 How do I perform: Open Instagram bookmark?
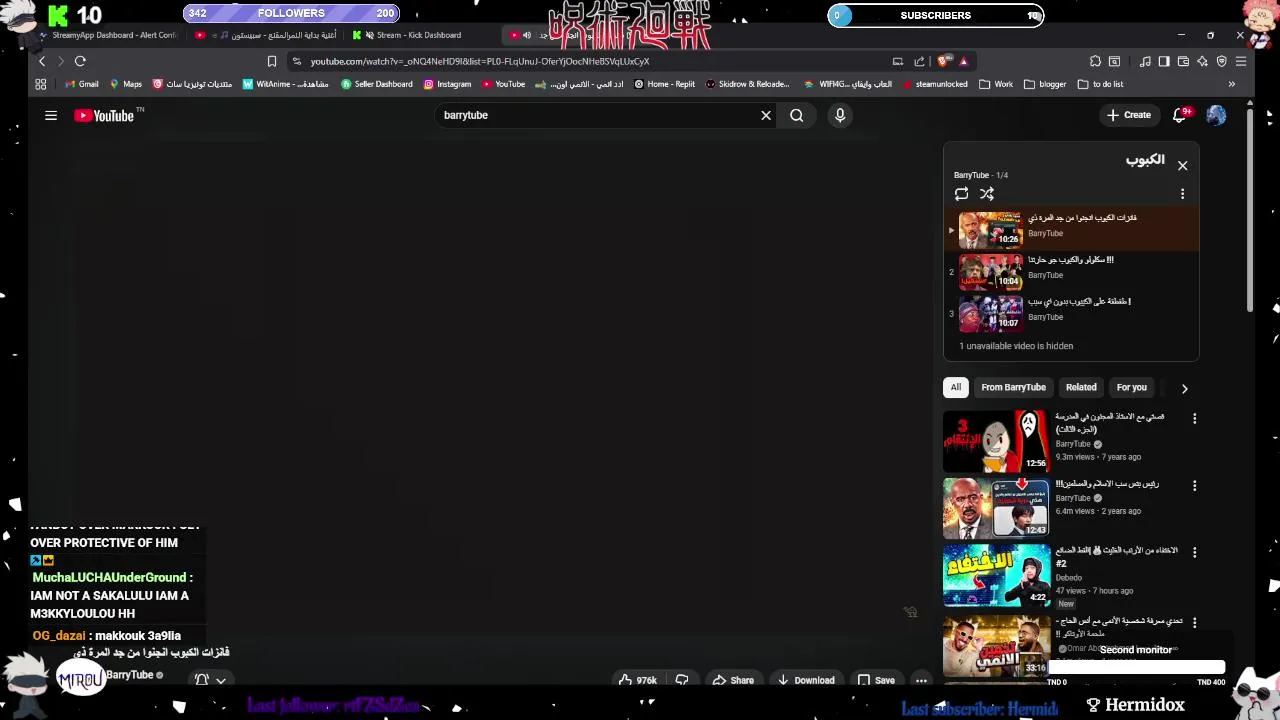pyautogui.click(x=447, y=84)
